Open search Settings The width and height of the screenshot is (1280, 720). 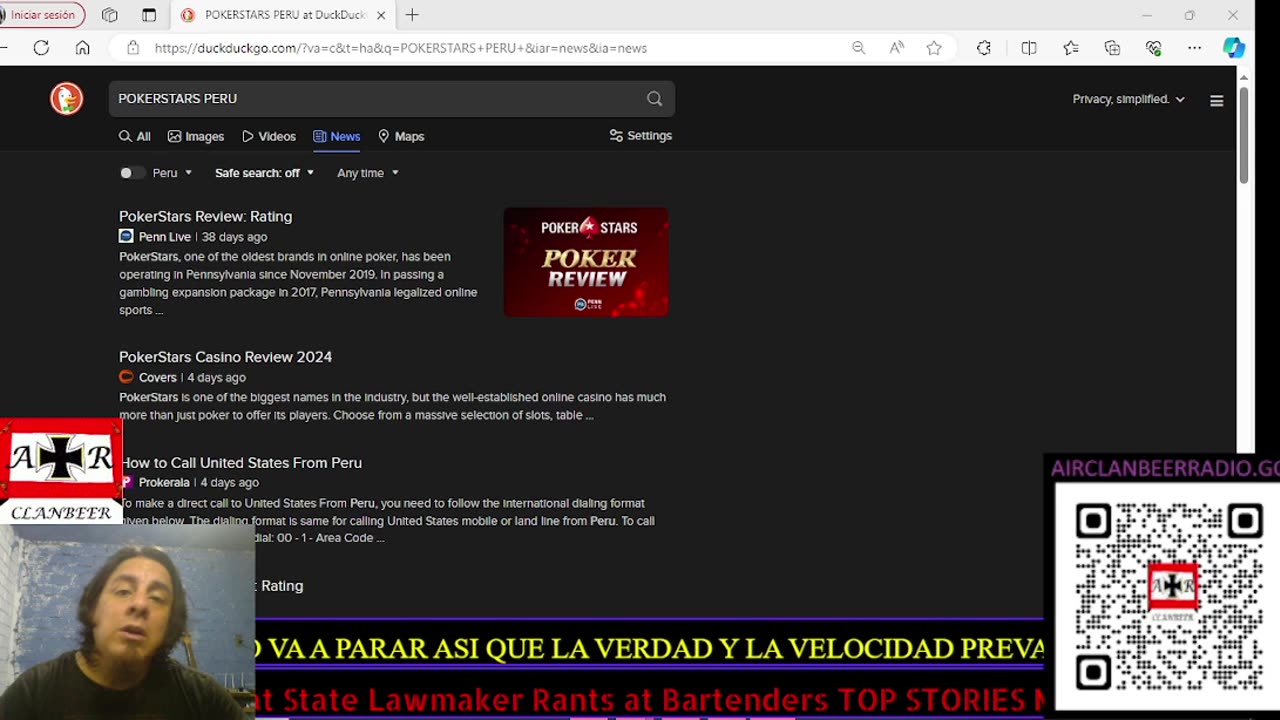coord(641,135)
